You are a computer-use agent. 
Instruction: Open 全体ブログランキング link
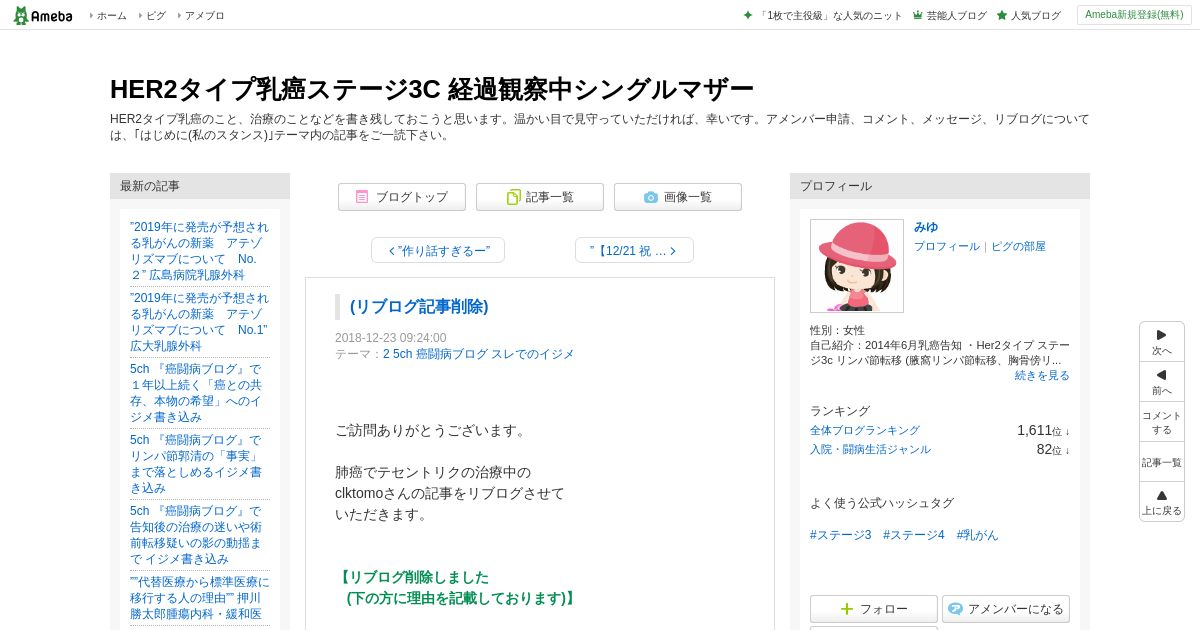865,430
